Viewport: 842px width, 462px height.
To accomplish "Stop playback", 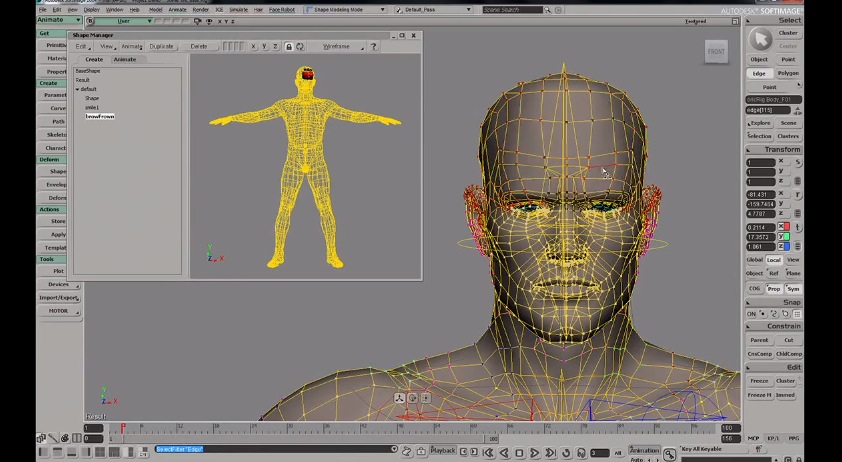I will (519, 453).
